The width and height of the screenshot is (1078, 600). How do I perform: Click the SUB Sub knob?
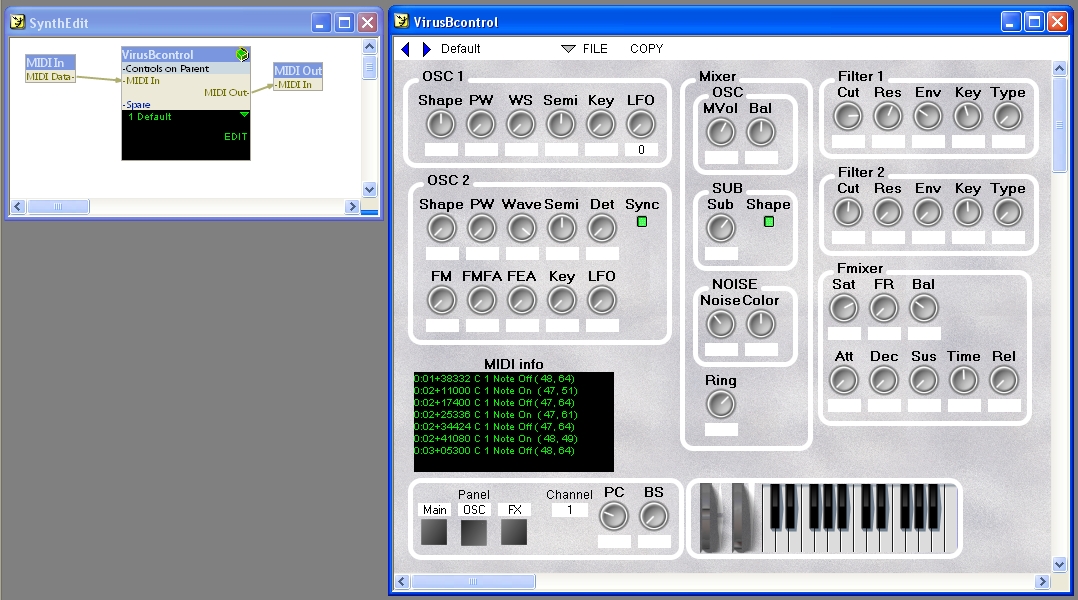pyautogui.click(x=720, y=228)
